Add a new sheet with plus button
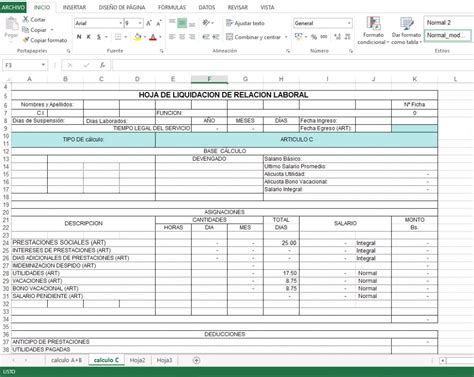 (x=196, y=360)
